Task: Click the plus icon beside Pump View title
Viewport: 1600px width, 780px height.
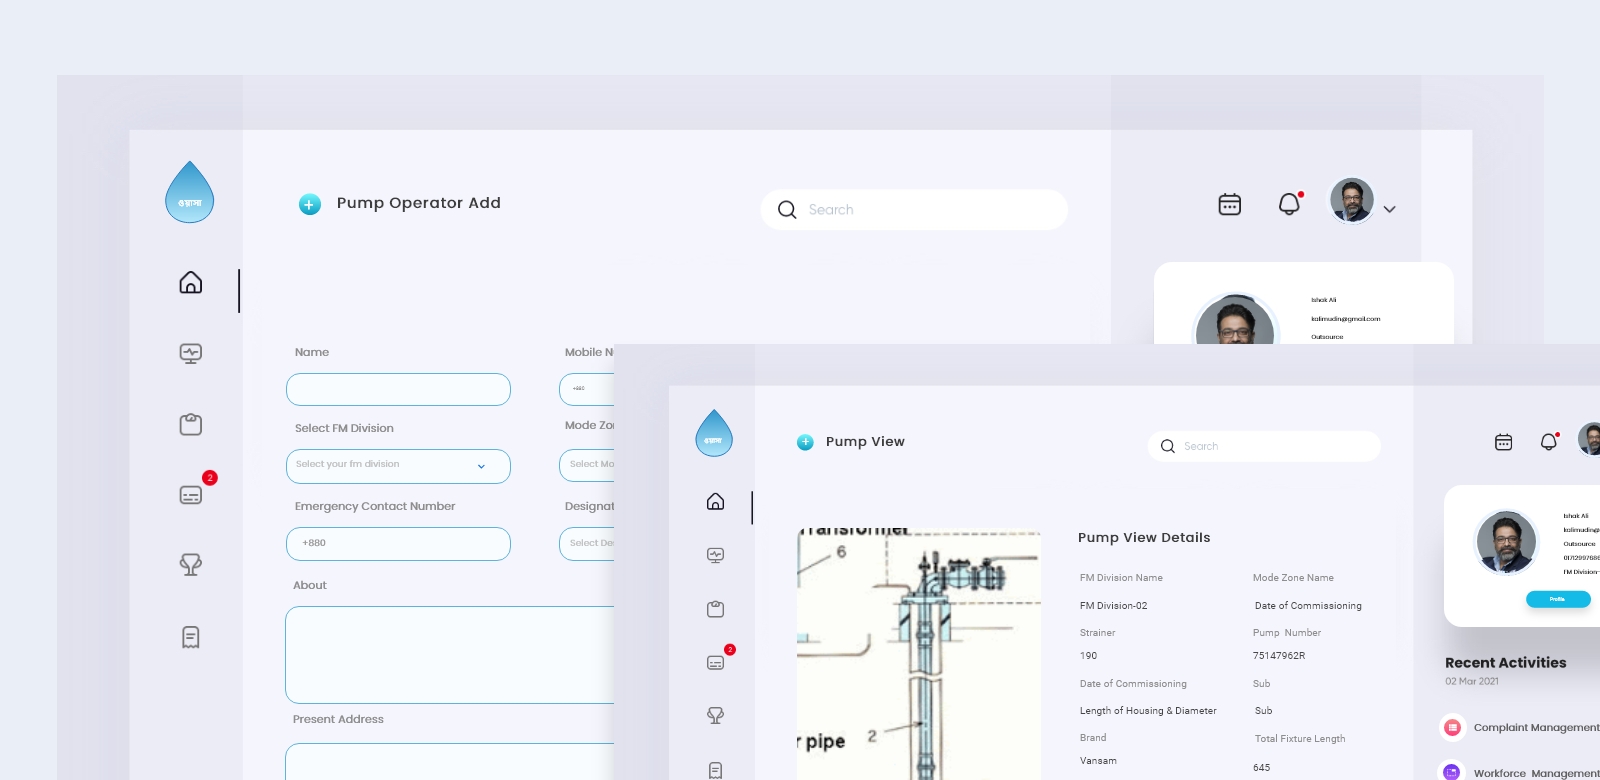Action: click(805, 442)
